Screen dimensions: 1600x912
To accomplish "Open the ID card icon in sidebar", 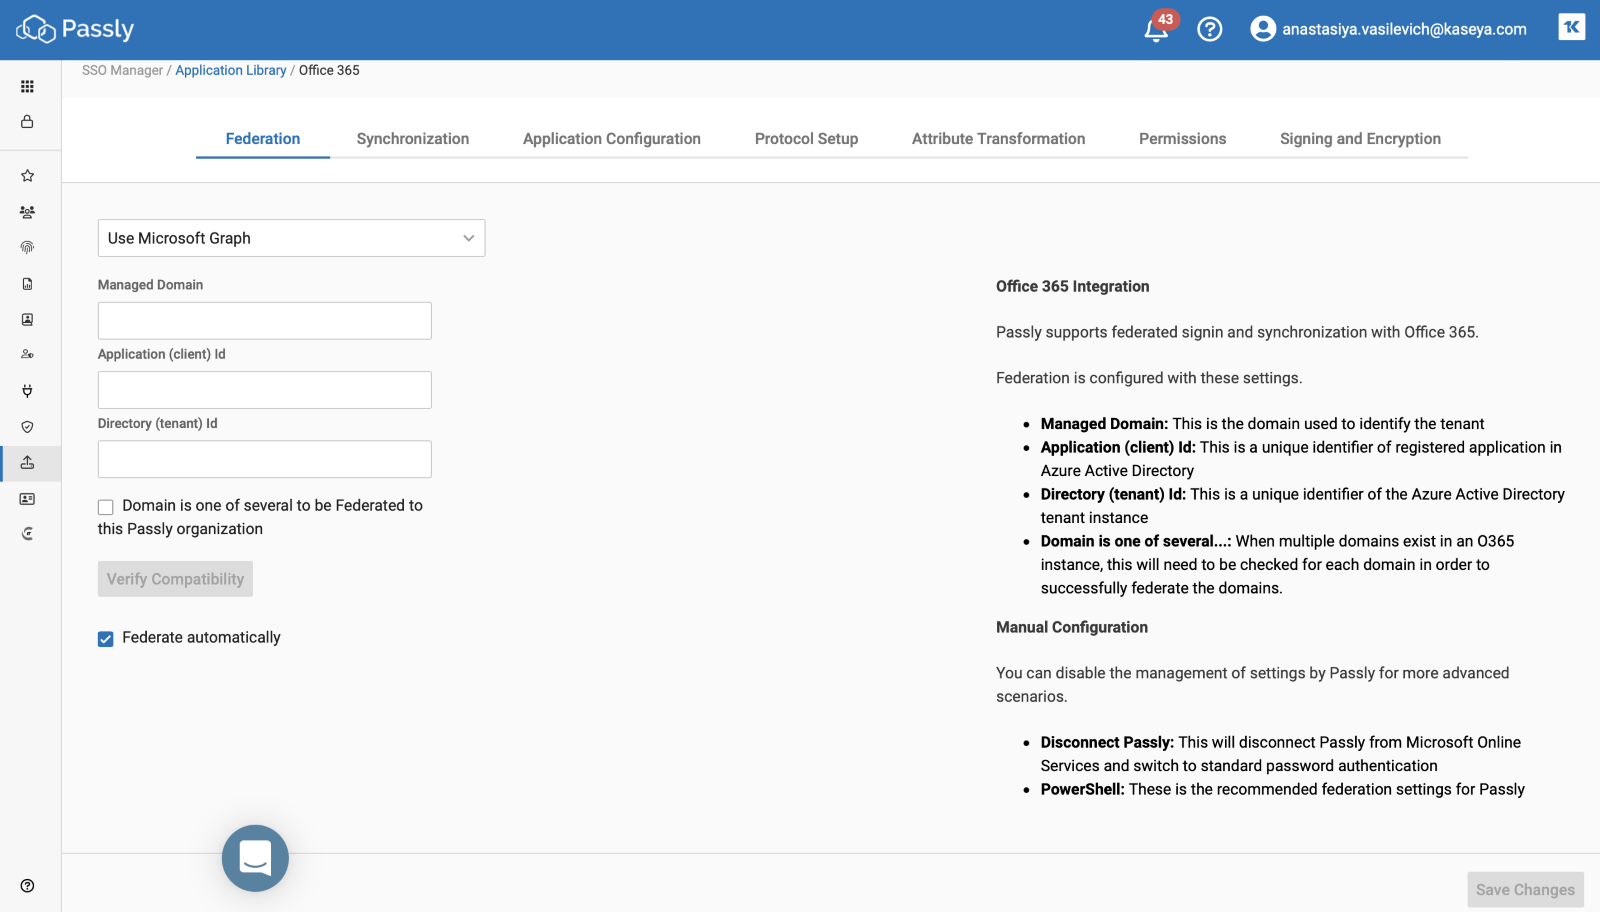I will click(27, 499).
